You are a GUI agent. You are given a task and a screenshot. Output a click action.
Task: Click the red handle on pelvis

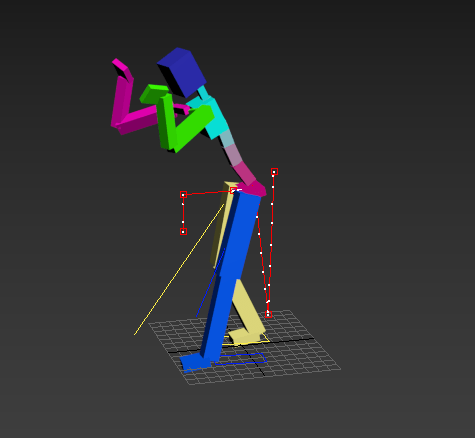234,191
